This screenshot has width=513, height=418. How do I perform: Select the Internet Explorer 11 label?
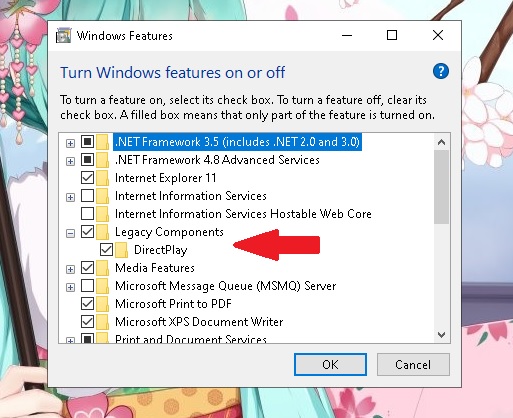pos(166,178)
